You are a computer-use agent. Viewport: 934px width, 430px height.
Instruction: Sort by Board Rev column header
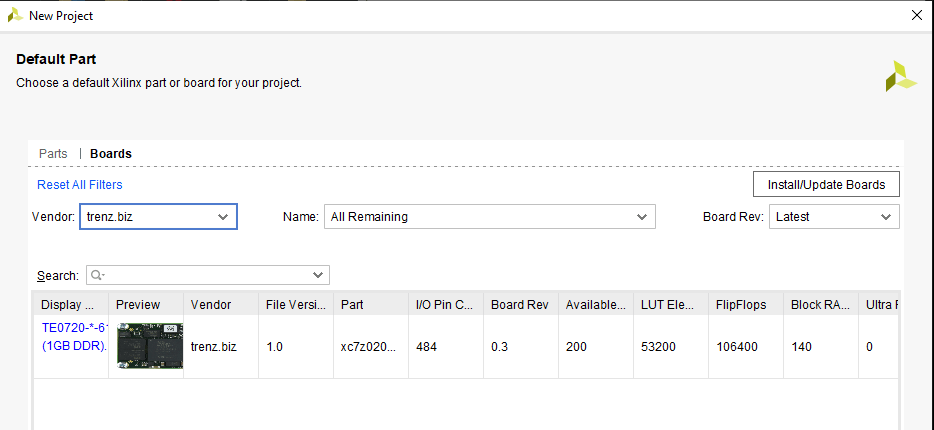(x=521, y=304)
